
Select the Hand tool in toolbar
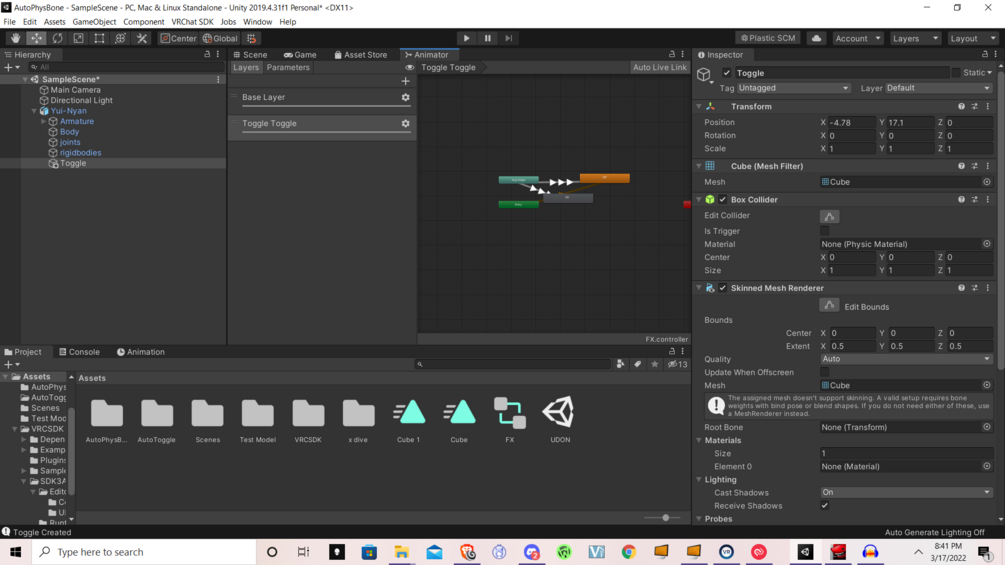[15, 38]
